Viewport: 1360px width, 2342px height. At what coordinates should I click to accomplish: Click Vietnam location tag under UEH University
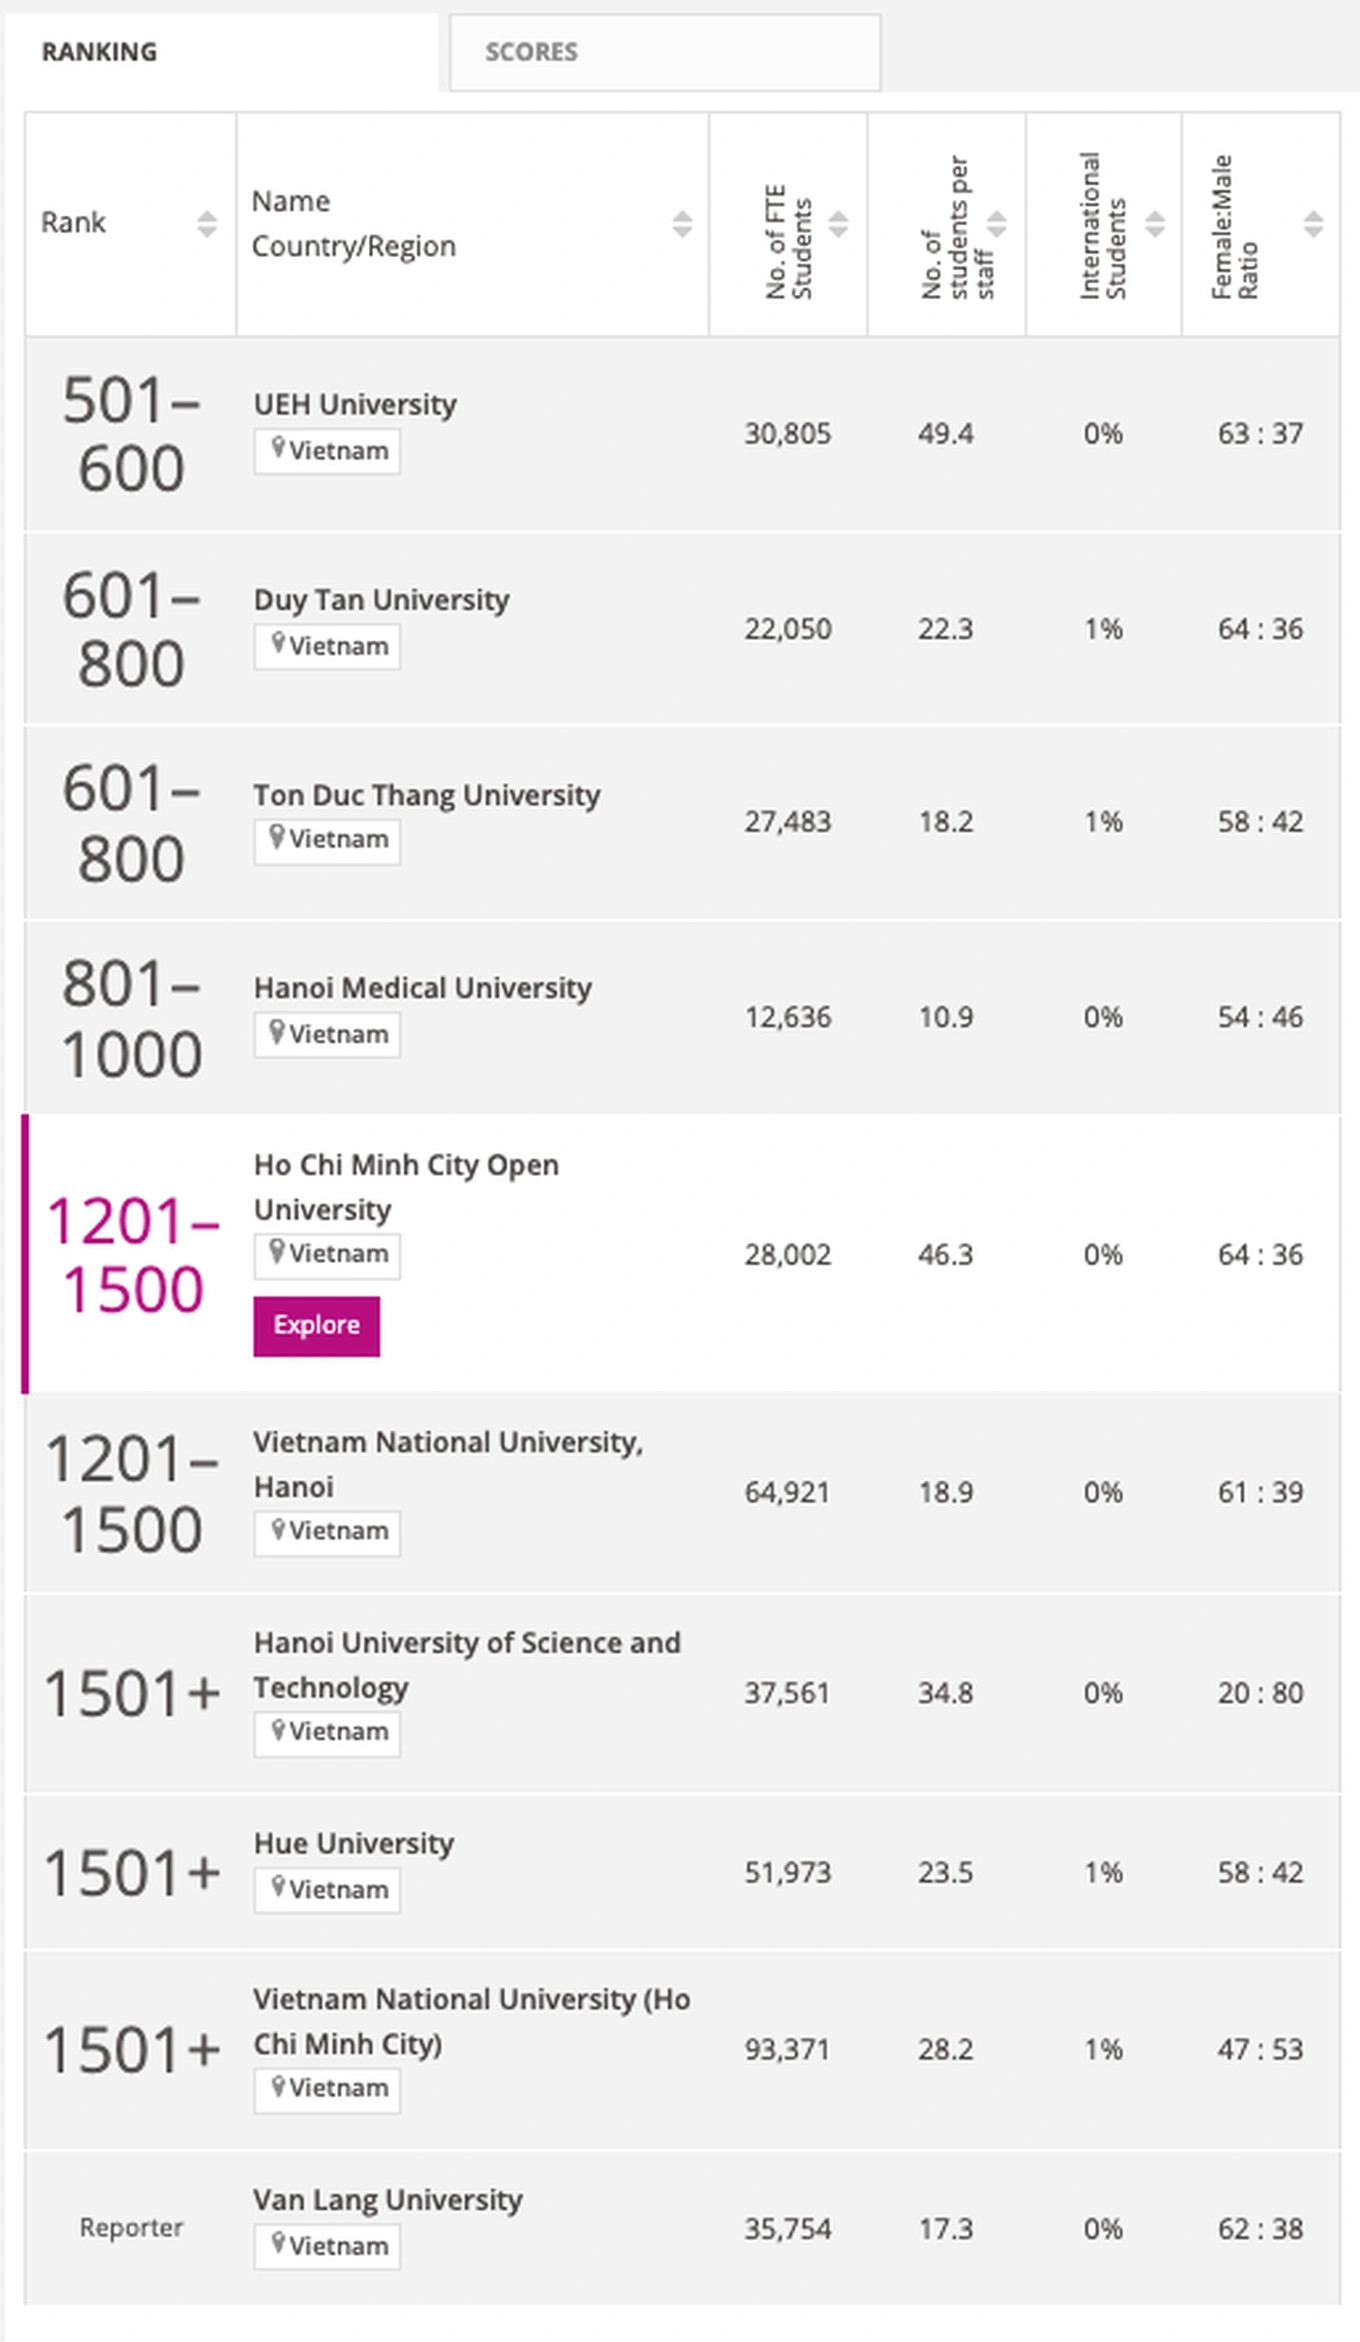[x=327, y=451]
